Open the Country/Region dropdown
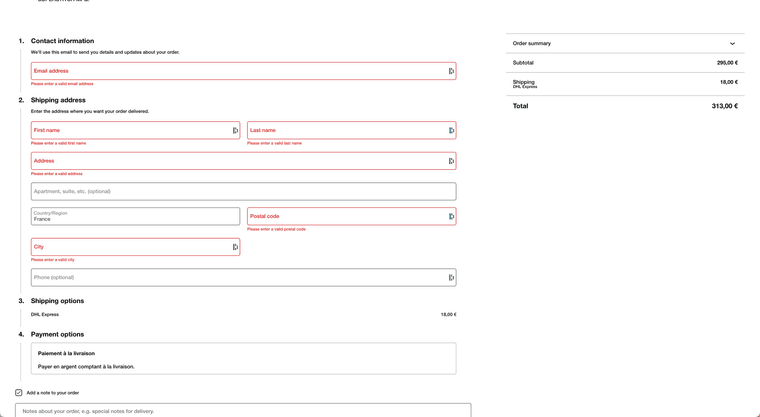760x417 pixels. (135, 216)
